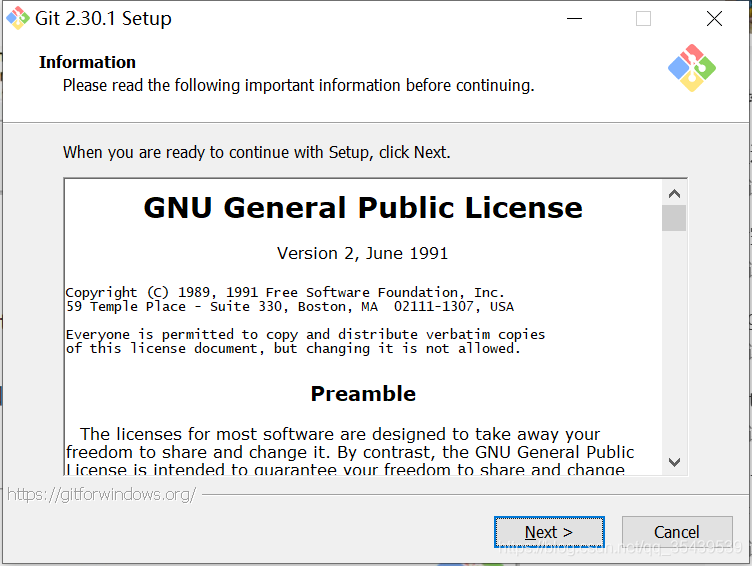Click the 'Please read the following important information' text
Image resolution: width=752 pixels, height=566 pixels.
tap(298, 85)
